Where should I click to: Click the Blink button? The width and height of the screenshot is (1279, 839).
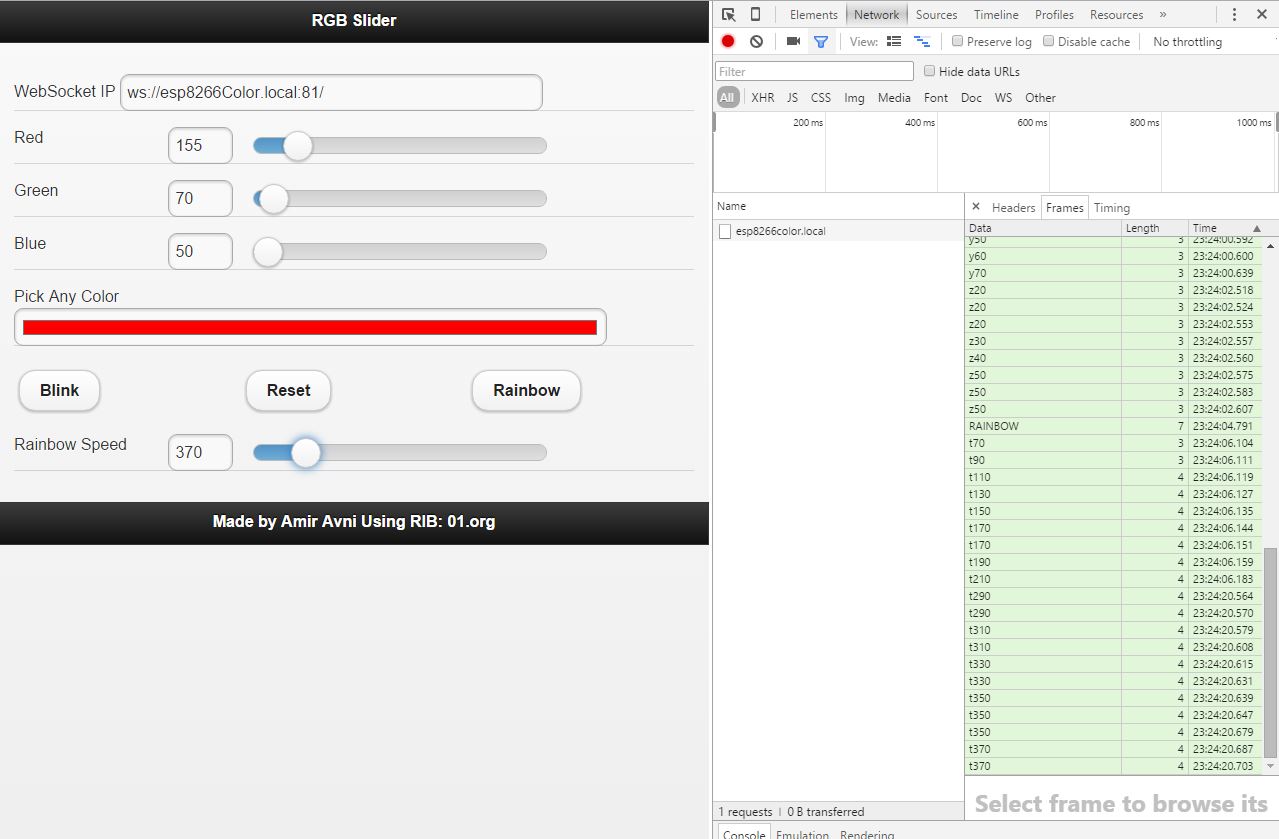58,391
